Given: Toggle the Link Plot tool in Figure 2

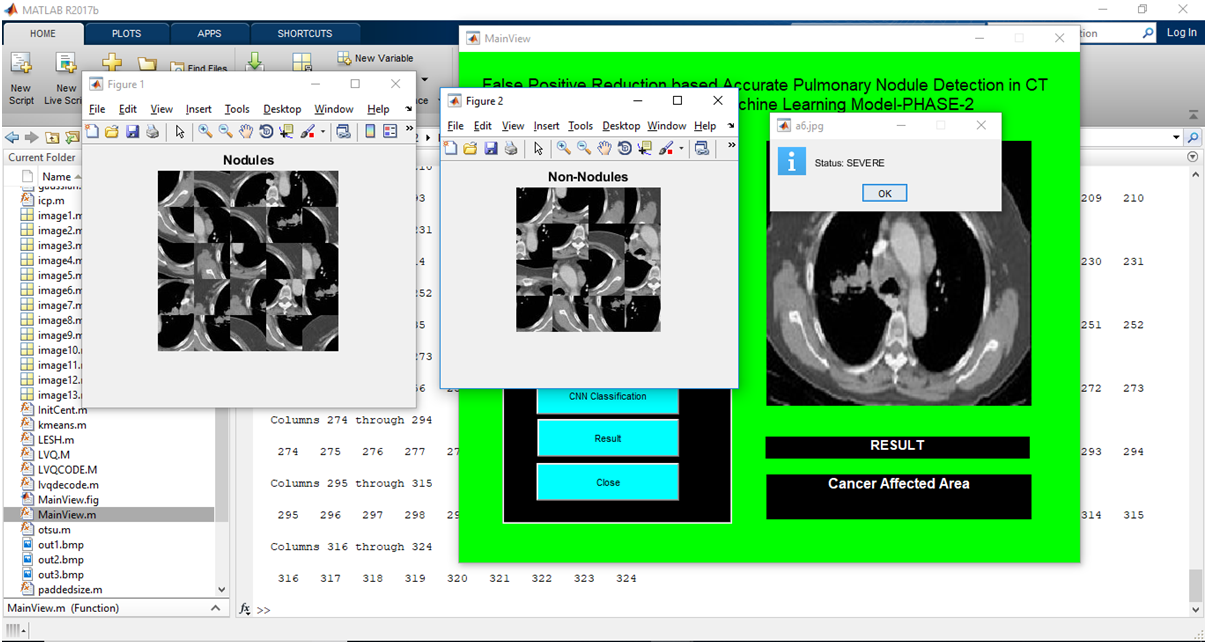Looking at the screenshot, I should pyautogui.click(x=702, y=148).
